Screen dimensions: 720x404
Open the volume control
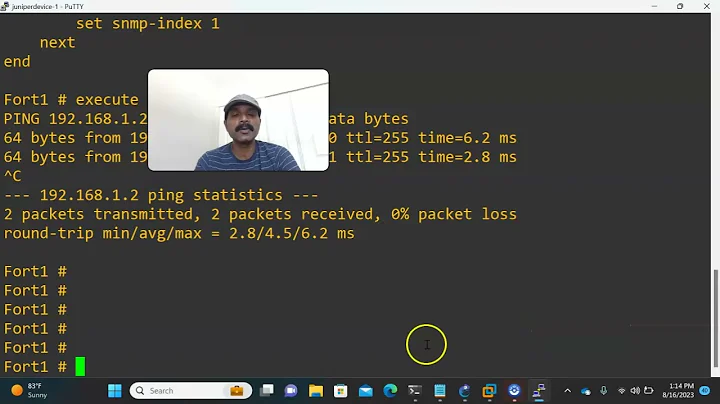635,391
